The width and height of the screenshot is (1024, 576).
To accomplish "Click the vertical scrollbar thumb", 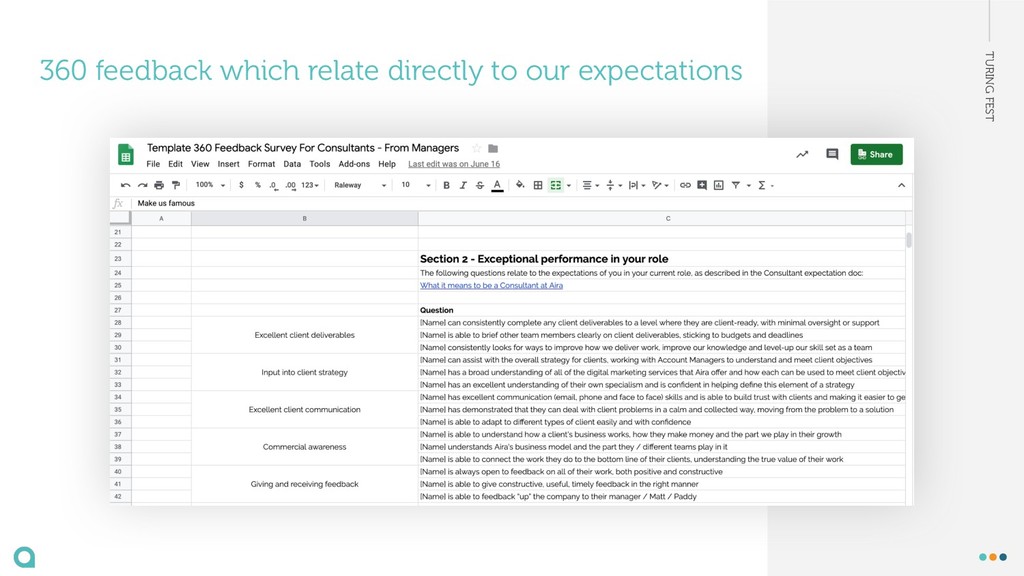I will point(908,240).
